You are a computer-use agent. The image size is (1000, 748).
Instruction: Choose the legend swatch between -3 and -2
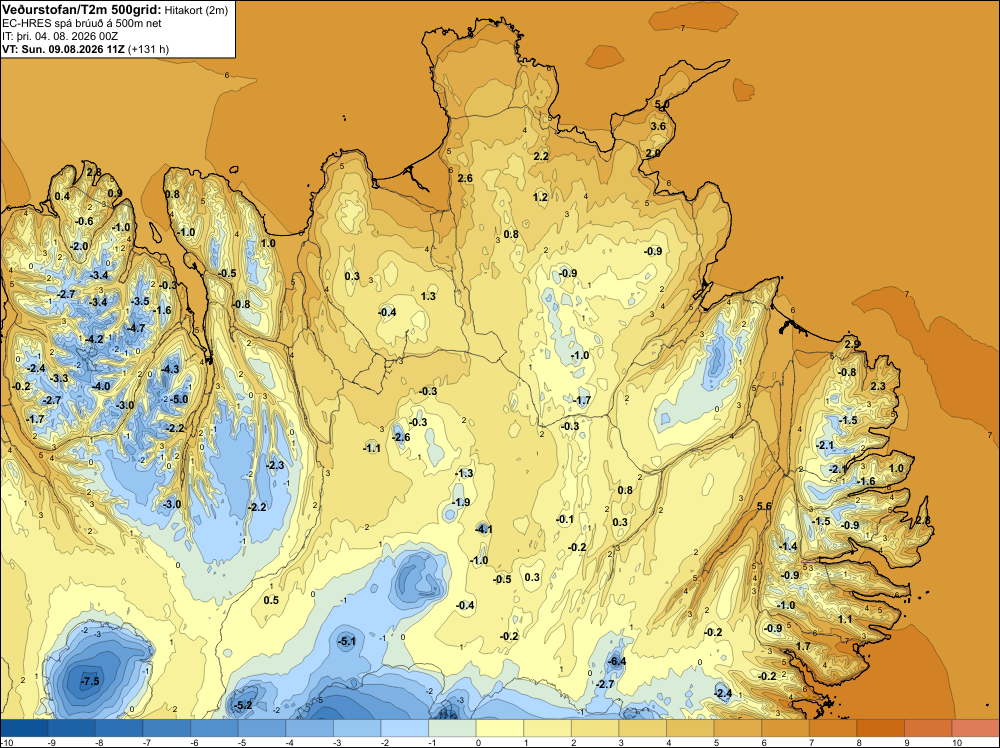point(357,727)
